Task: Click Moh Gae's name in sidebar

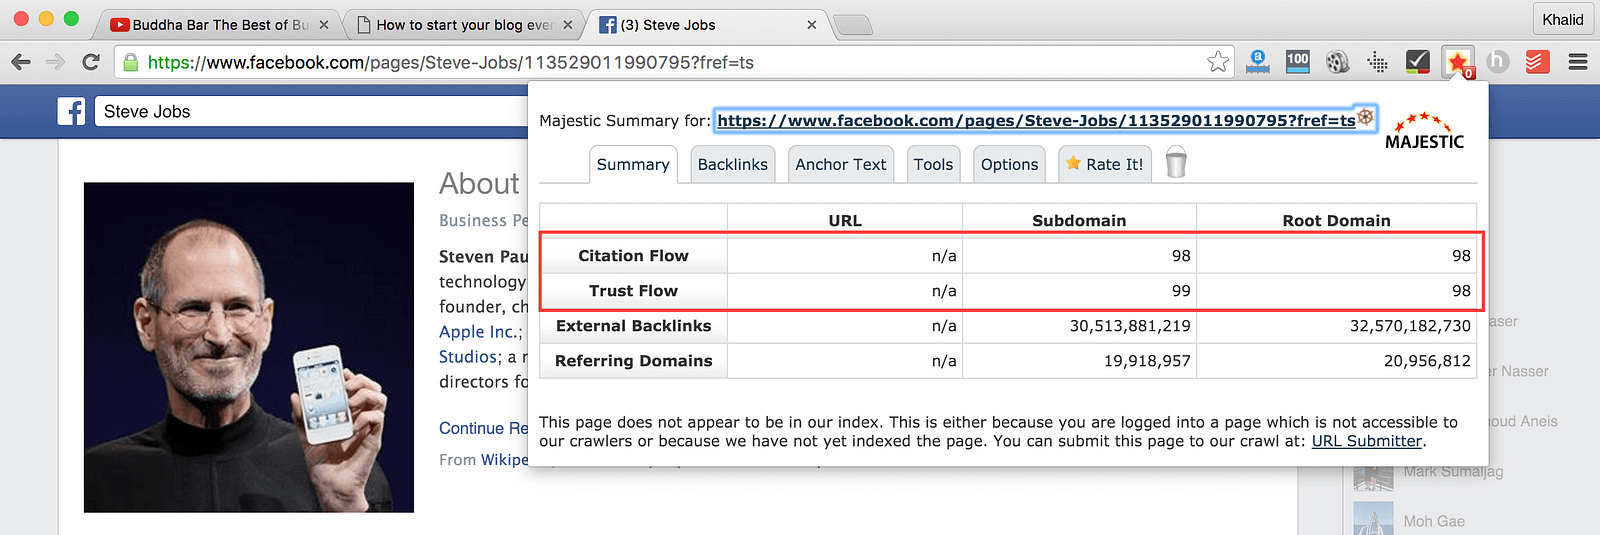Action: pyautogui.click(x=1434, y=521)
